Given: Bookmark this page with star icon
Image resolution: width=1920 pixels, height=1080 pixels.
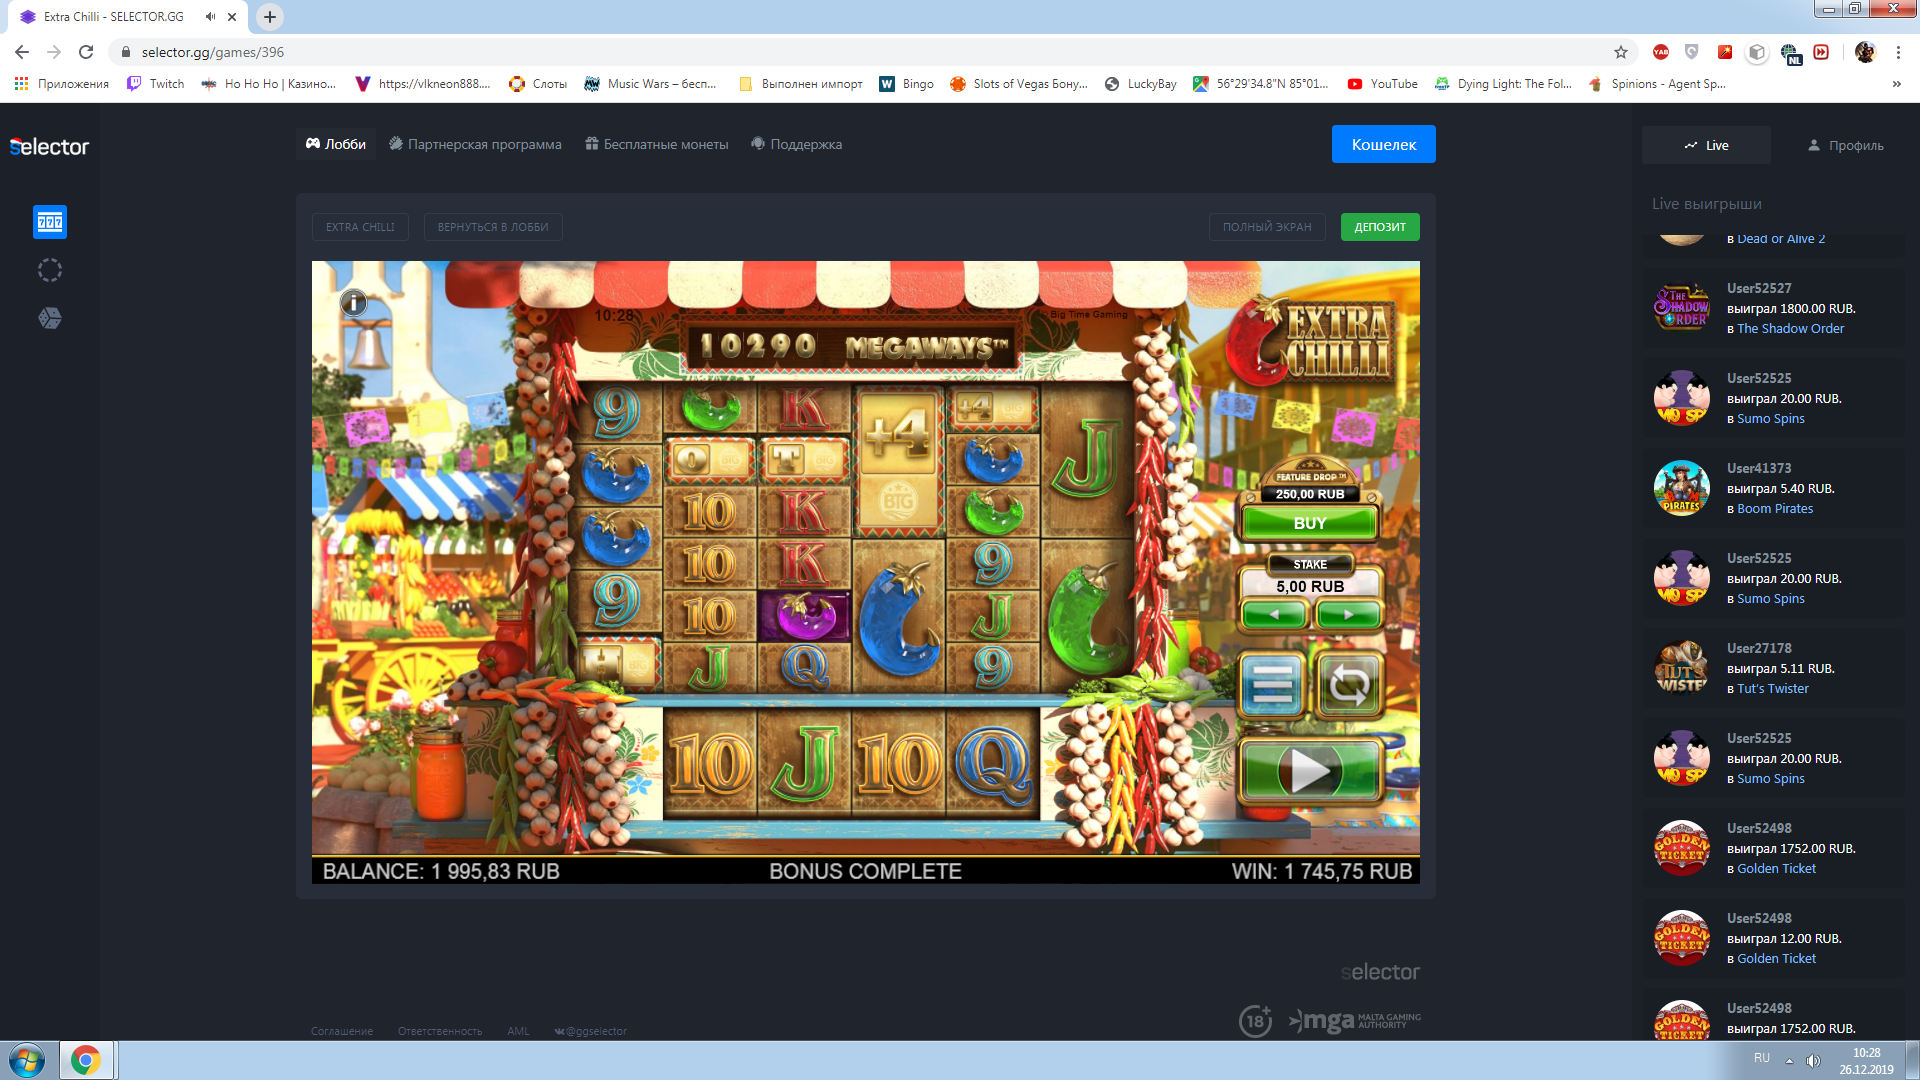Looking at the screenshot, I should click(1621, 52).
